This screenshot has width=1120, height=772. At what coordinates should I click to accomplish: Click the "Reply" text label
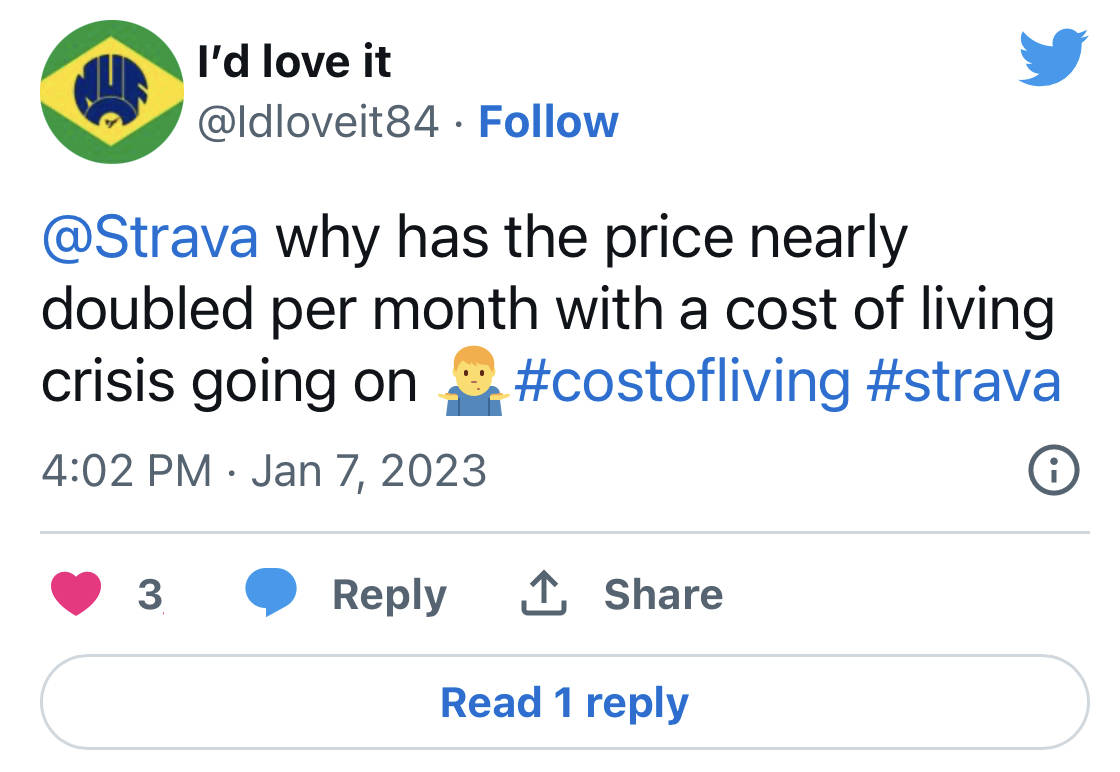389,594
